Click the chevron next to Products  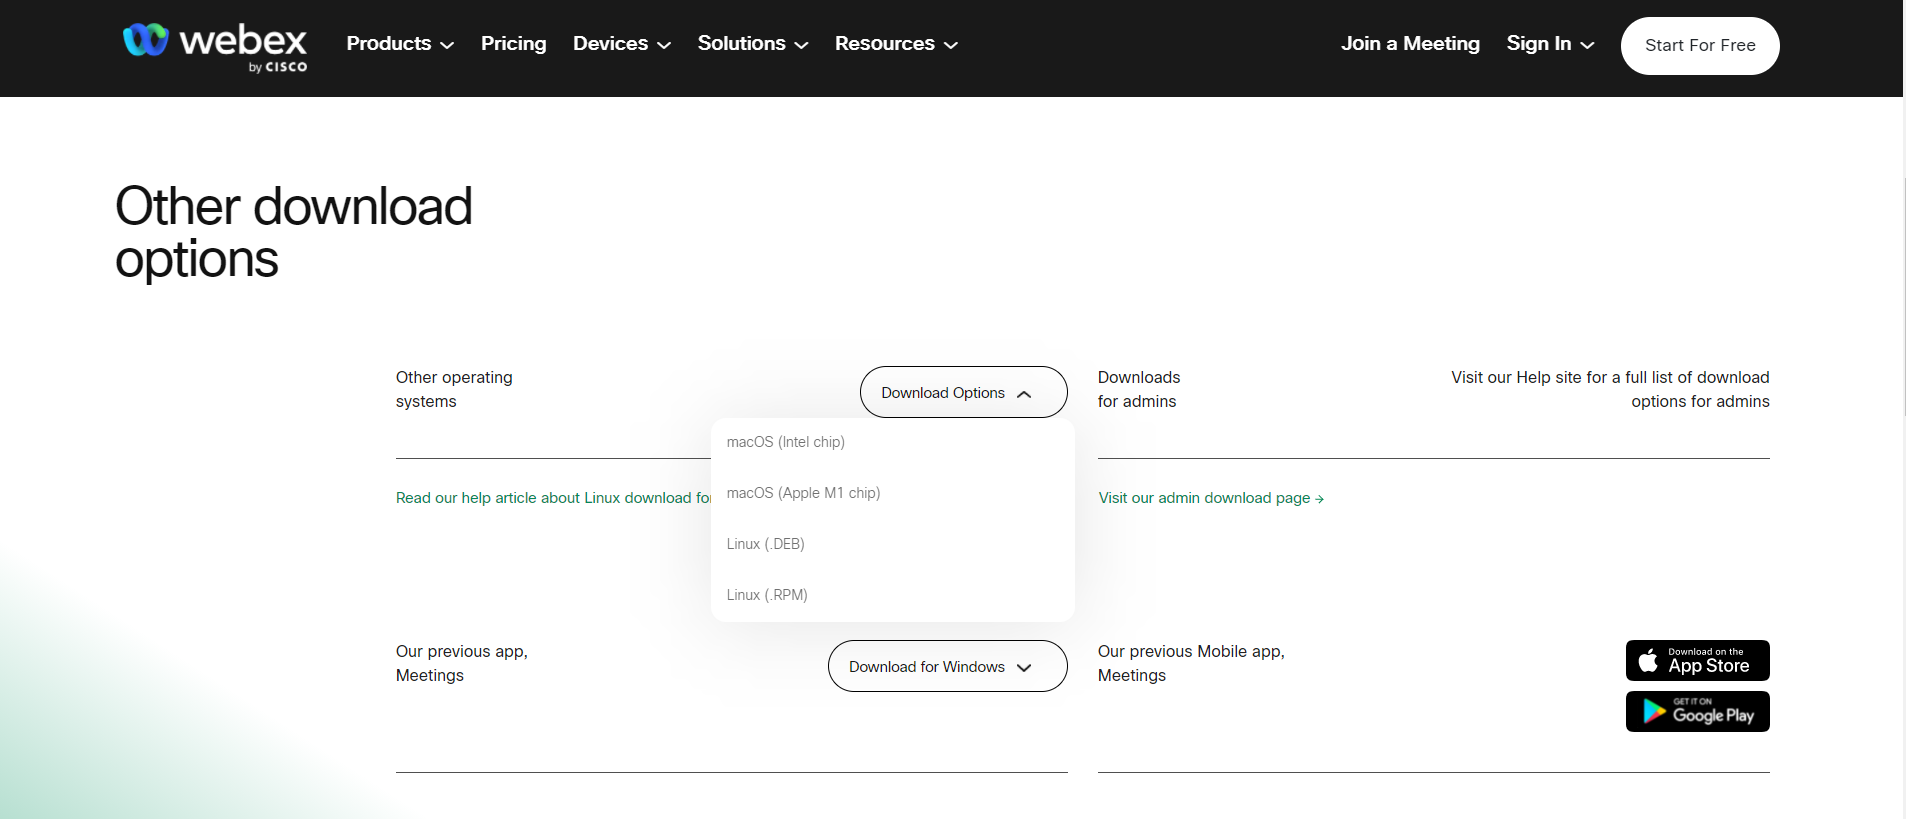point(447,45)
